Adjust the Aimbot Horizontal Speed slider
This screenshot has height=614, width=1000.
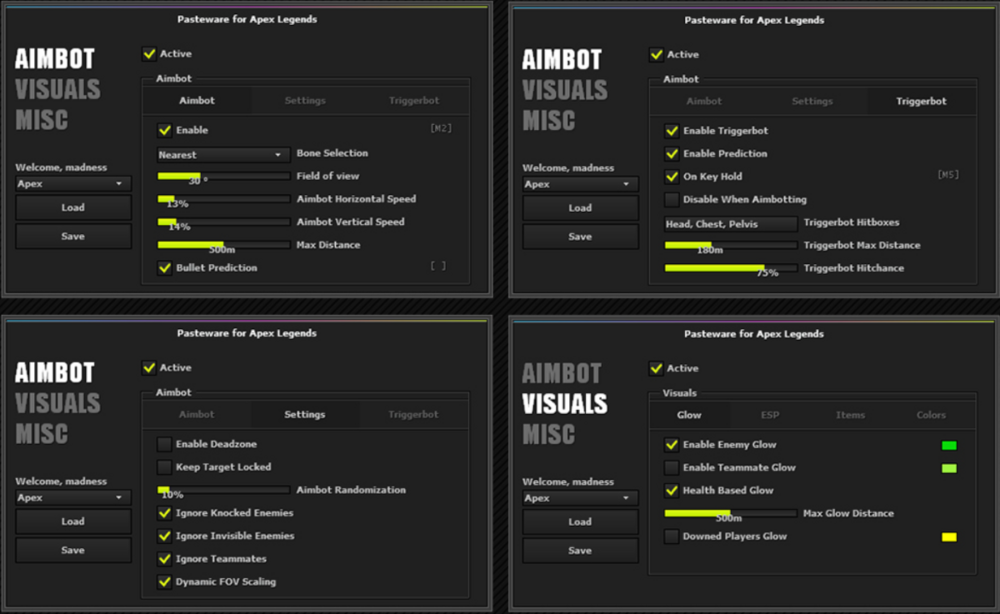tap(223, 199)
